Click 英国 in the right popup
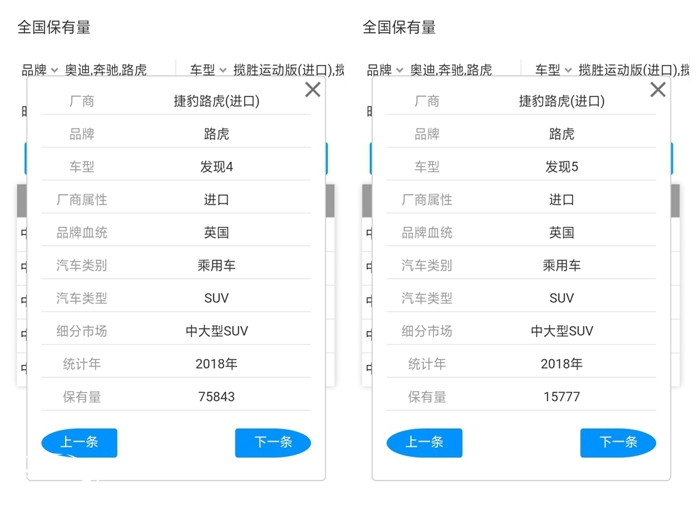This screenshot has height=525, width=700. (x=562, y=233)
